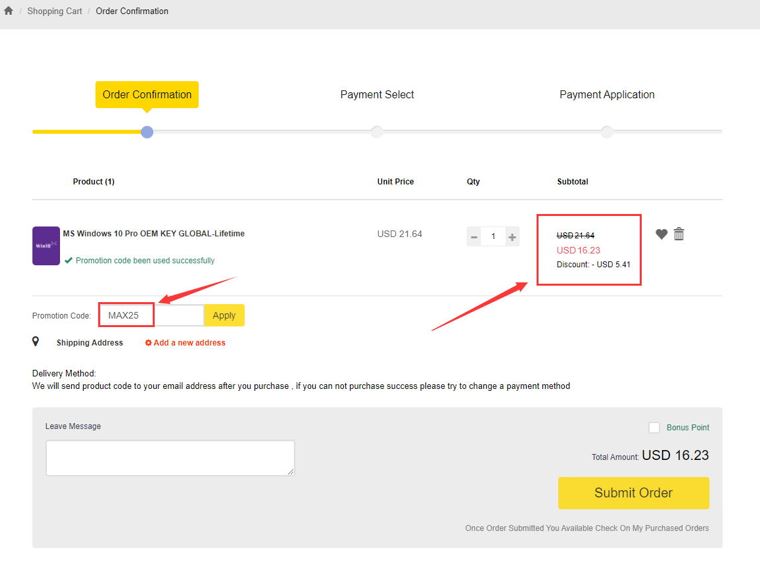760x562 pixels.
Task: Select the Payment Application step
Action: click(607, 95)
